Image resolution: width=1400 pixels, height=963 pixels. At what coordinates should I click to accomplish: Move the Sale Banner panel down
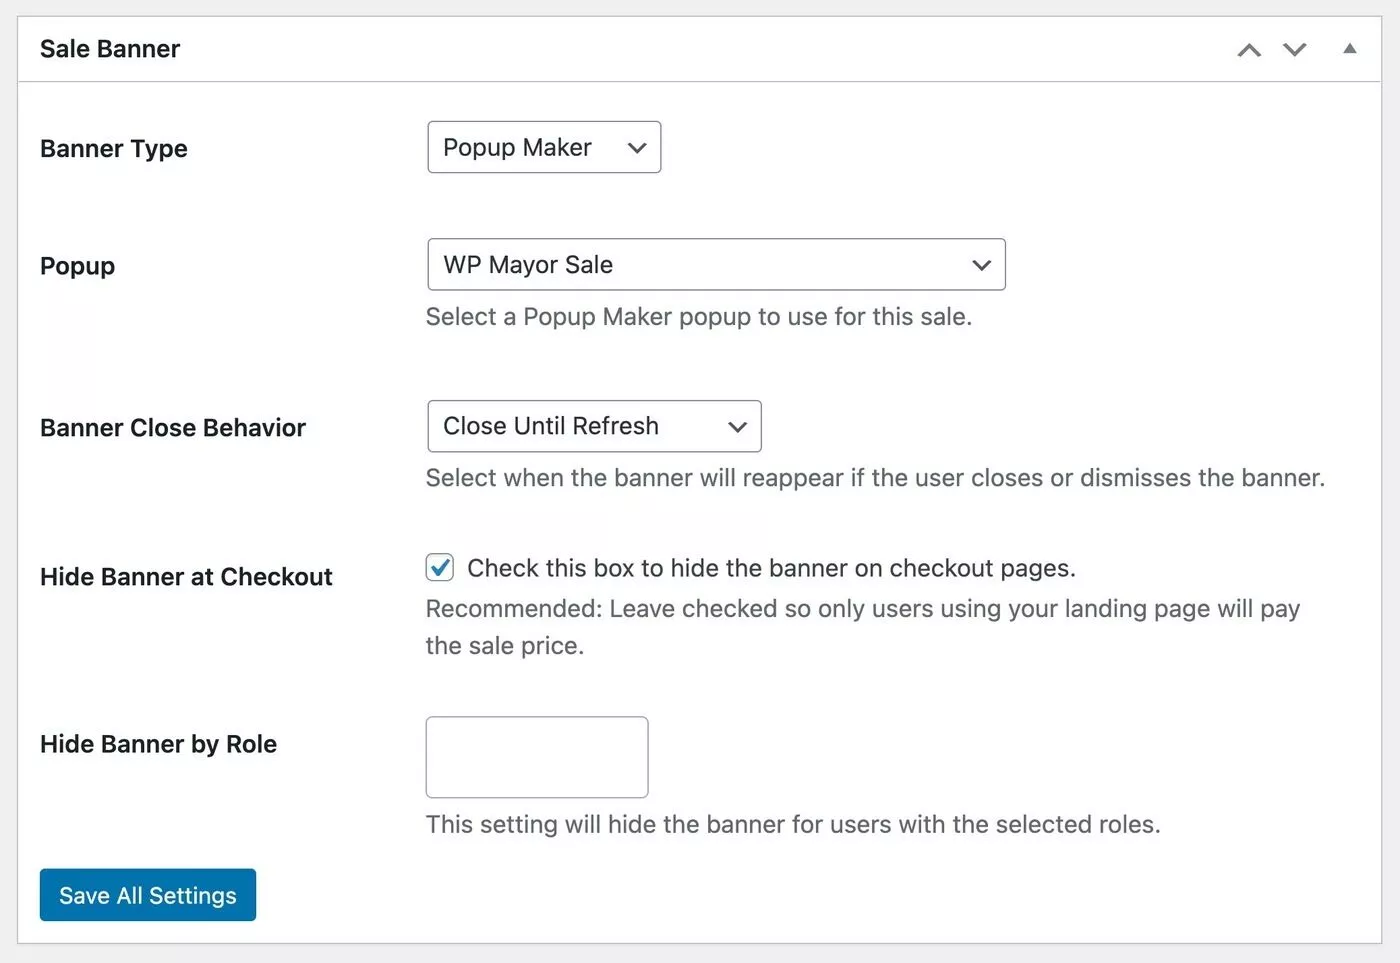(1295, 50)
